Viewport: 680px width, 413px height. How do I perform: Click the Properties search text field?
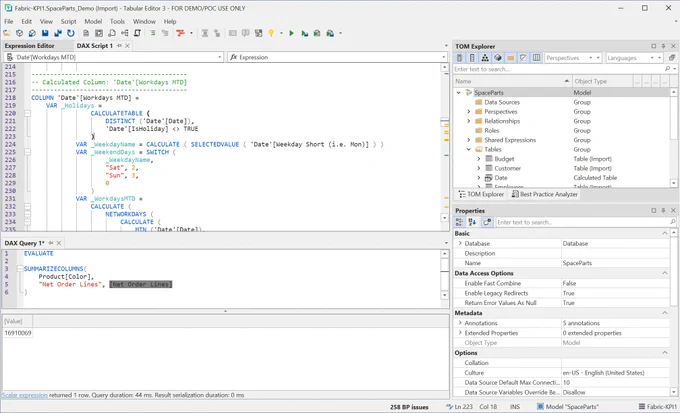582,222
